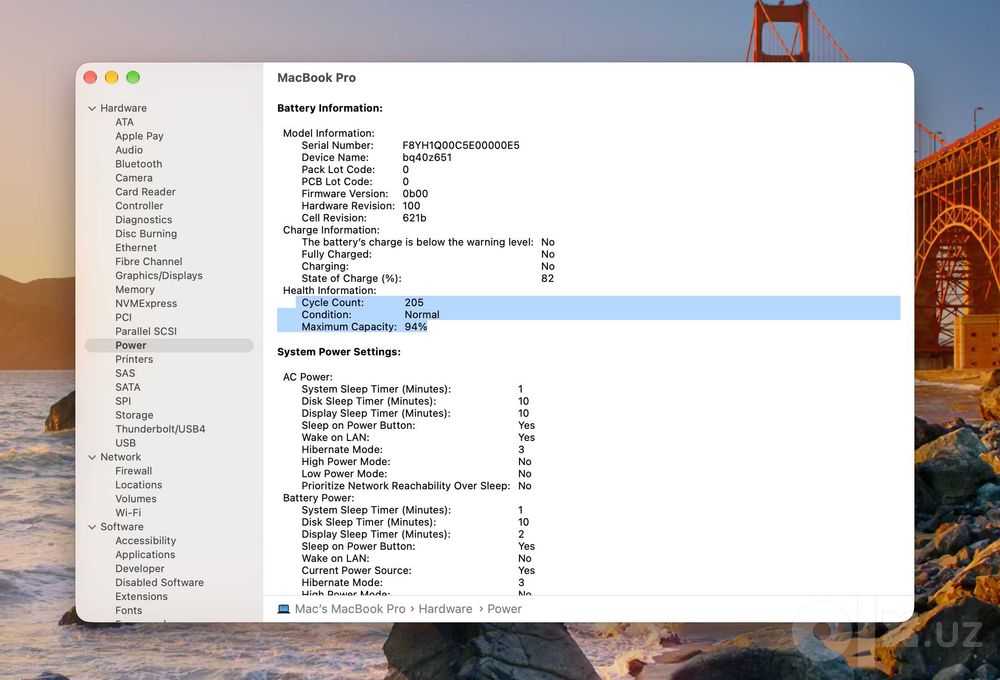Click State of Charge value 82
The width and height of the screenshot is (1000, 680).
click(x=547, y=279)
